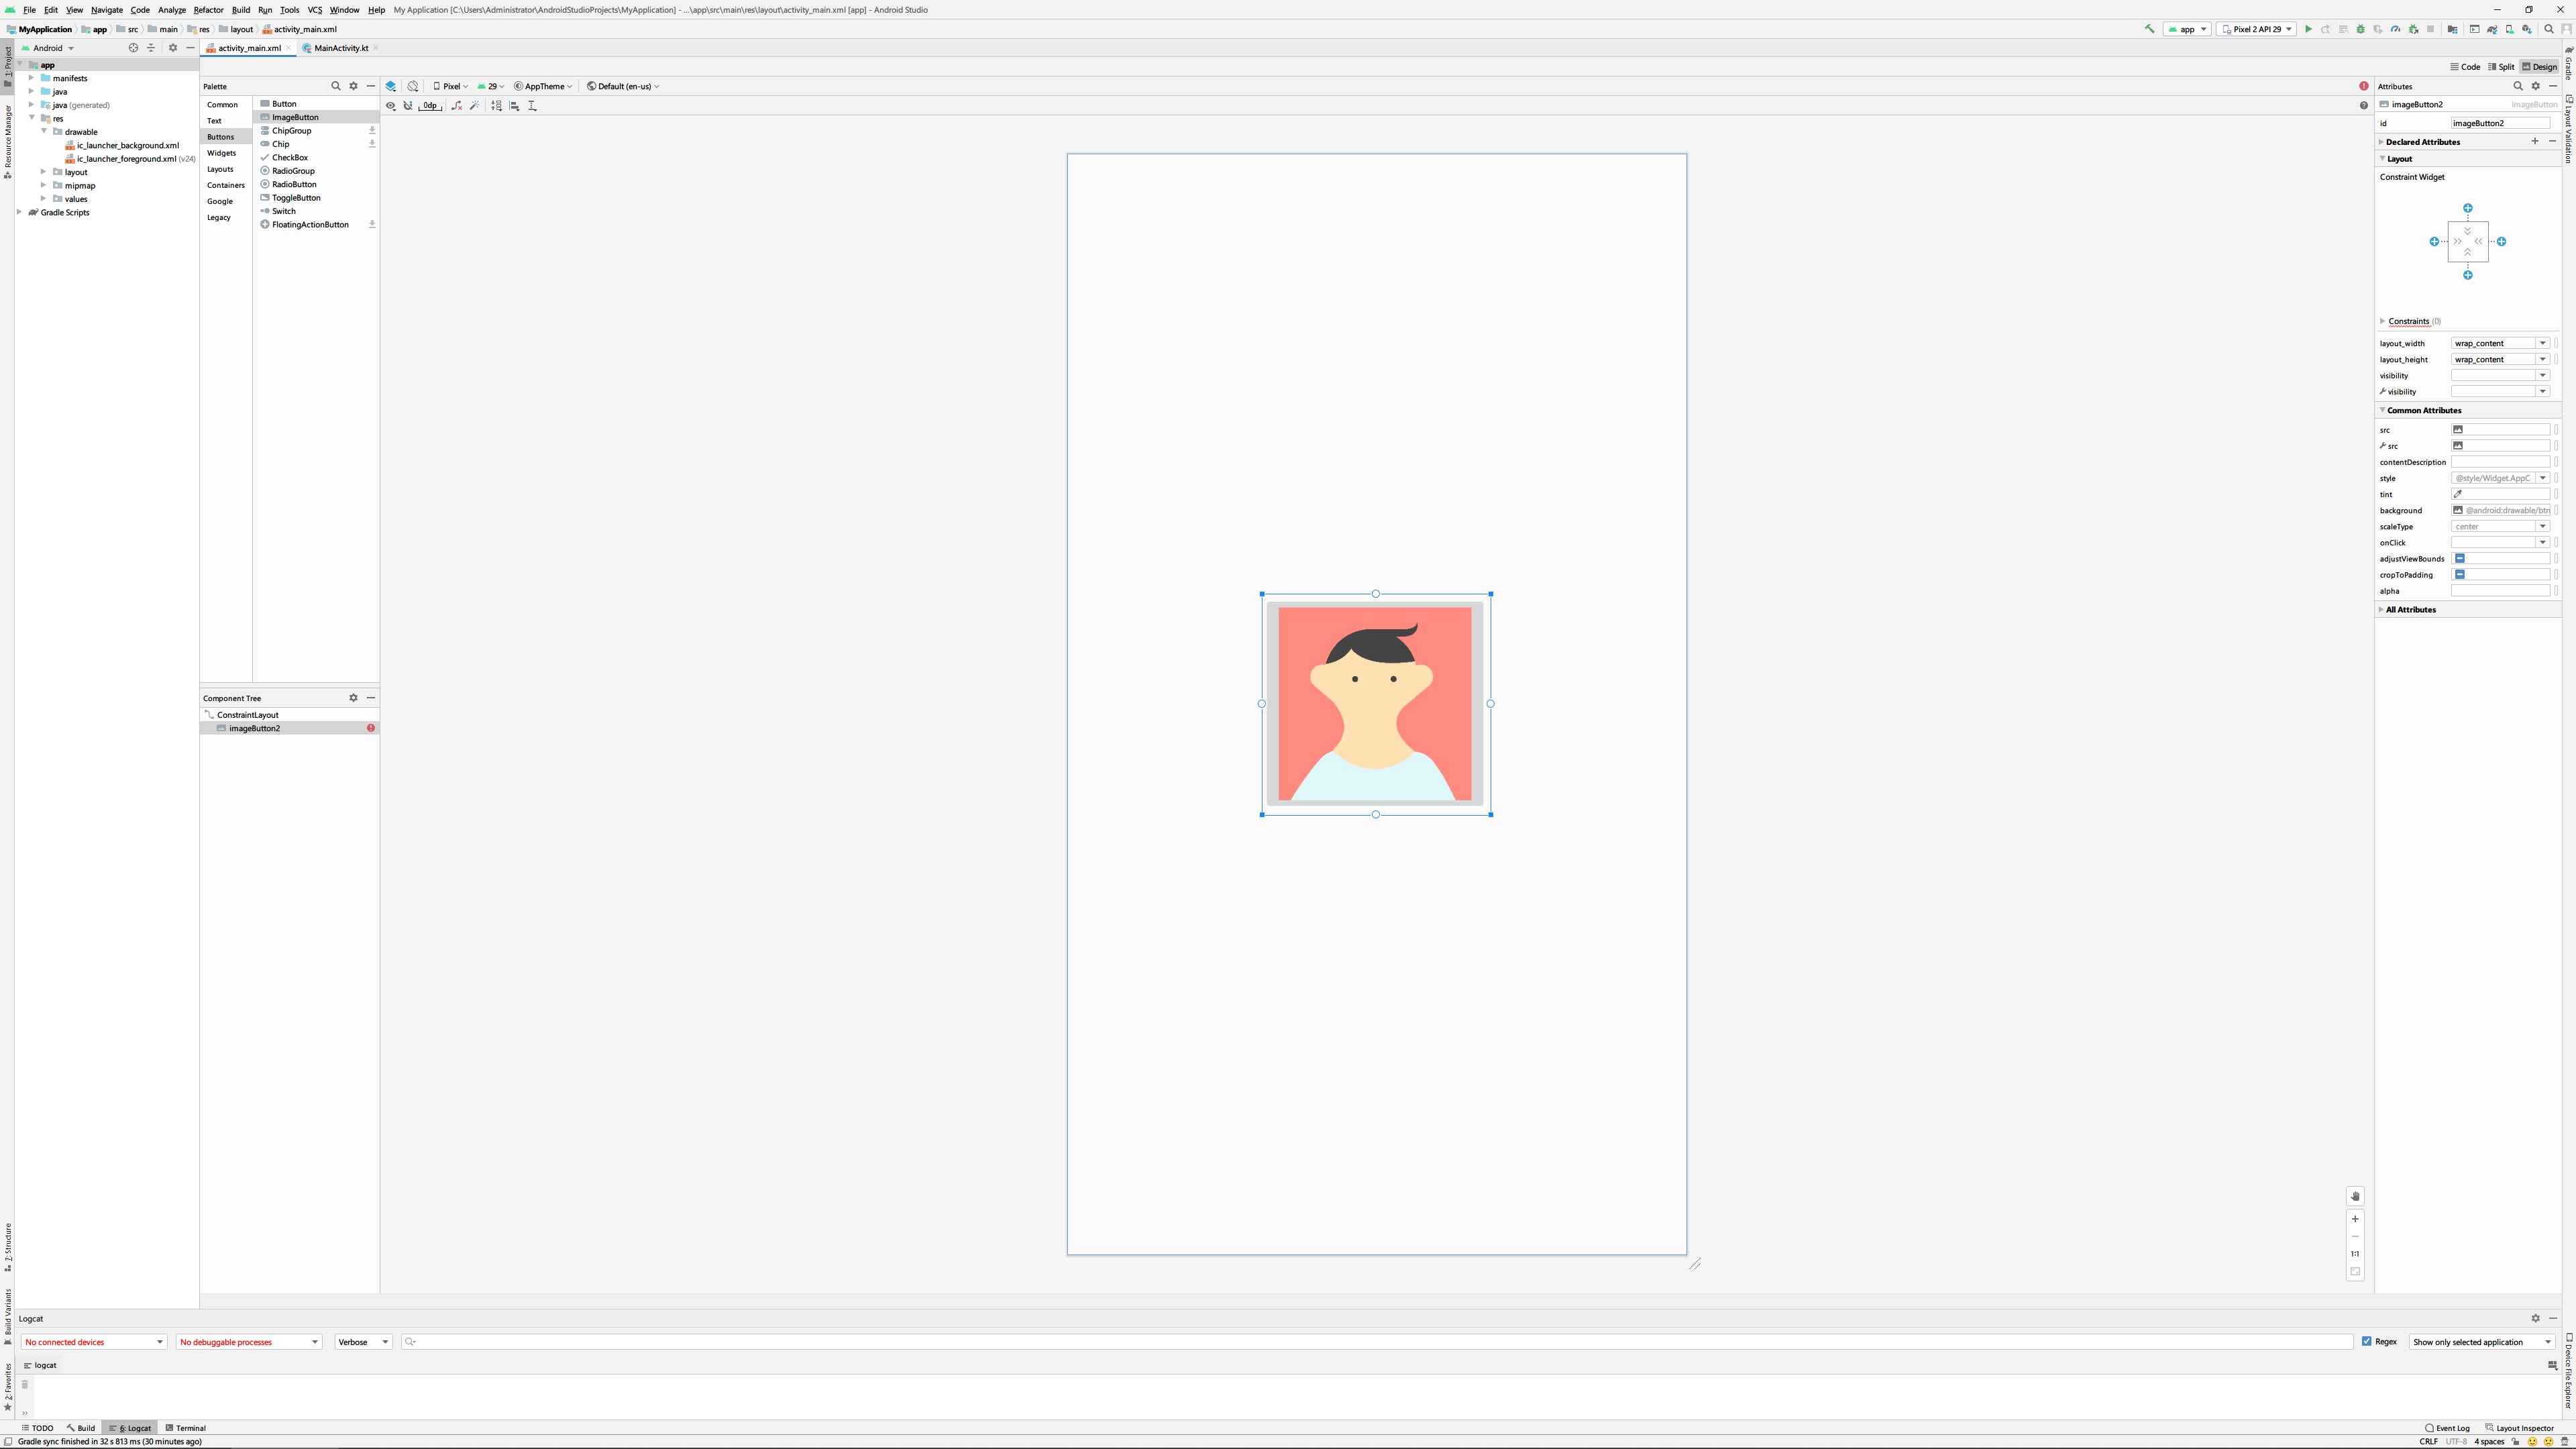Click Infer Constraints magic wand icon
This screenshot has height=1449, width=2576.
point(475,105)
